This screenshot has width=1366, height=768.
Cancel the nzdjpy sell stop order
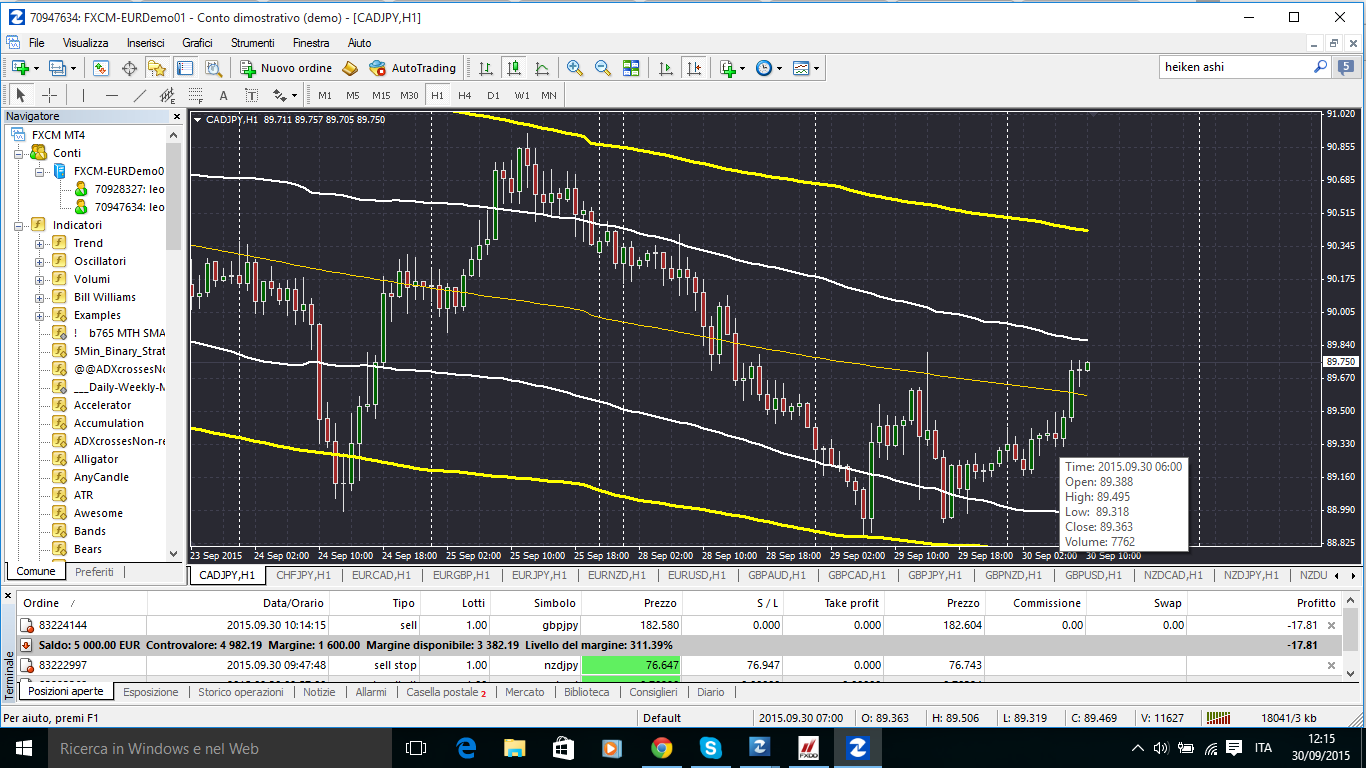(x=1331, y=665)
